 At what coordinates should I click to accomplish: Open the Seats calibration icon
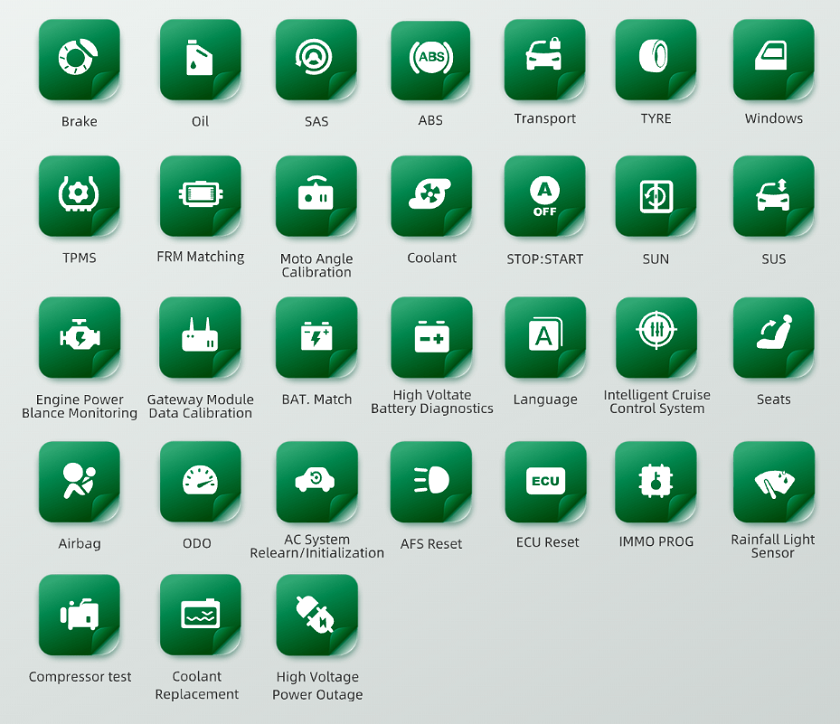point(773,337)
